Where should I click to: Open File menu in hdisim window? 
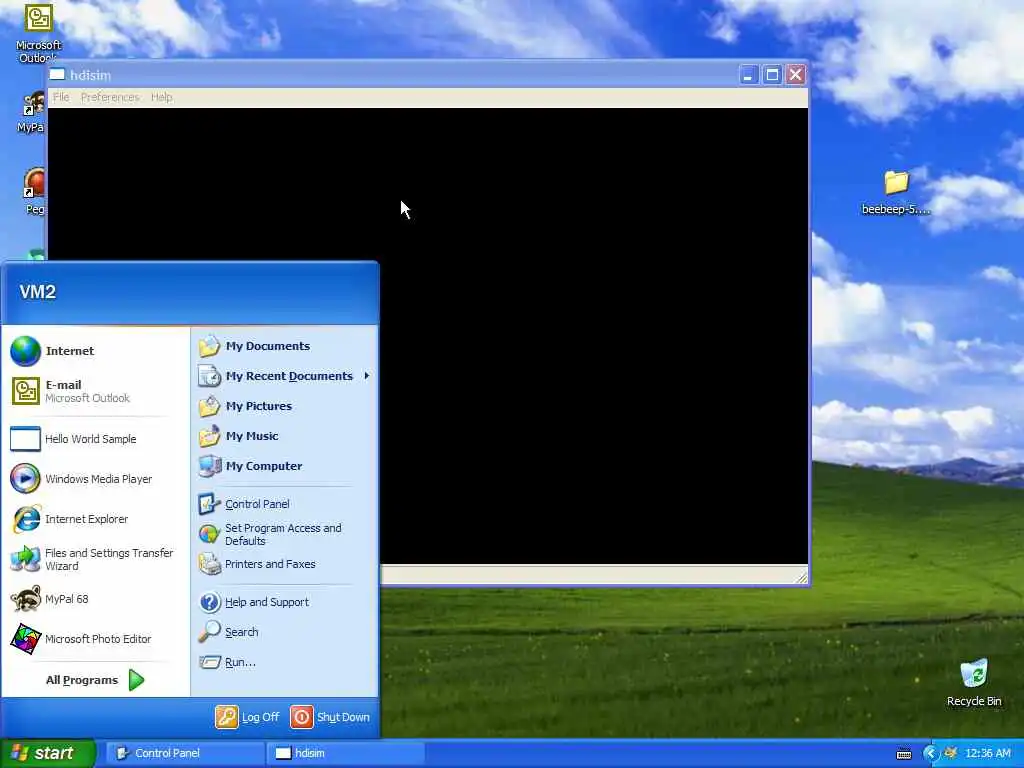pos(61,97)
